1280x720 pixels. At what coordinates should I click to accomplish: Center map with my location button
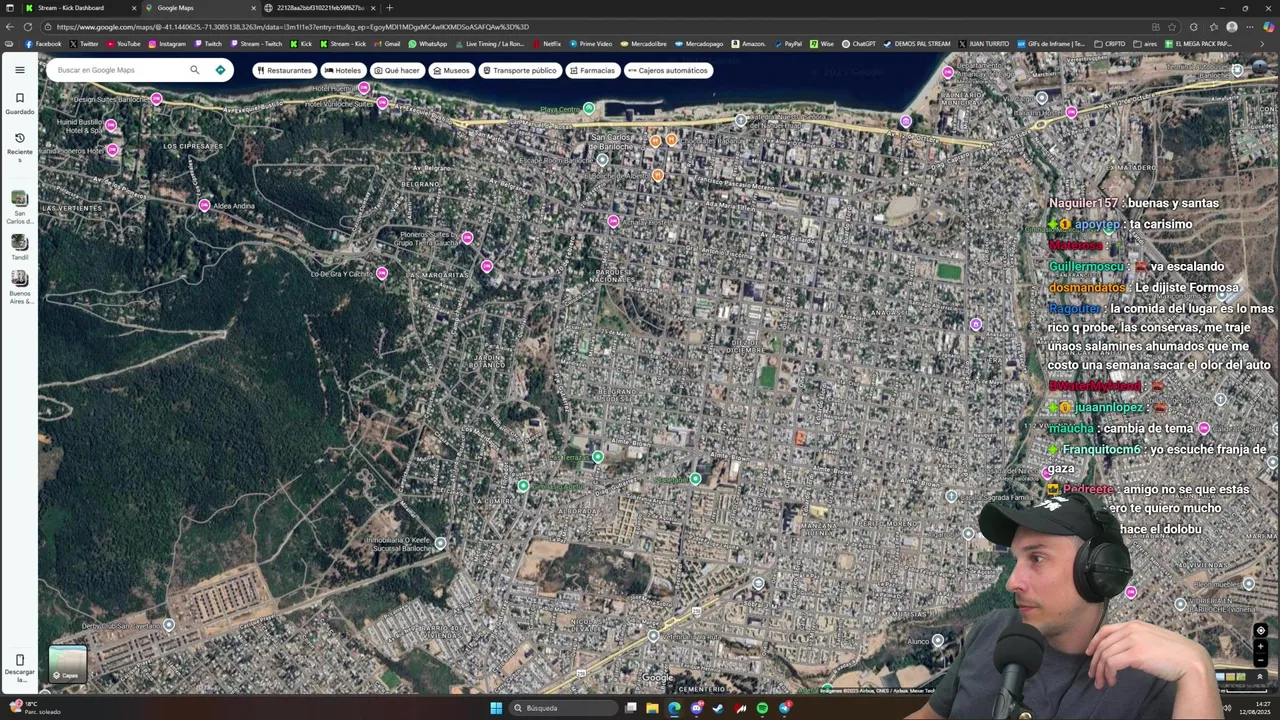tap(1260, 631)
